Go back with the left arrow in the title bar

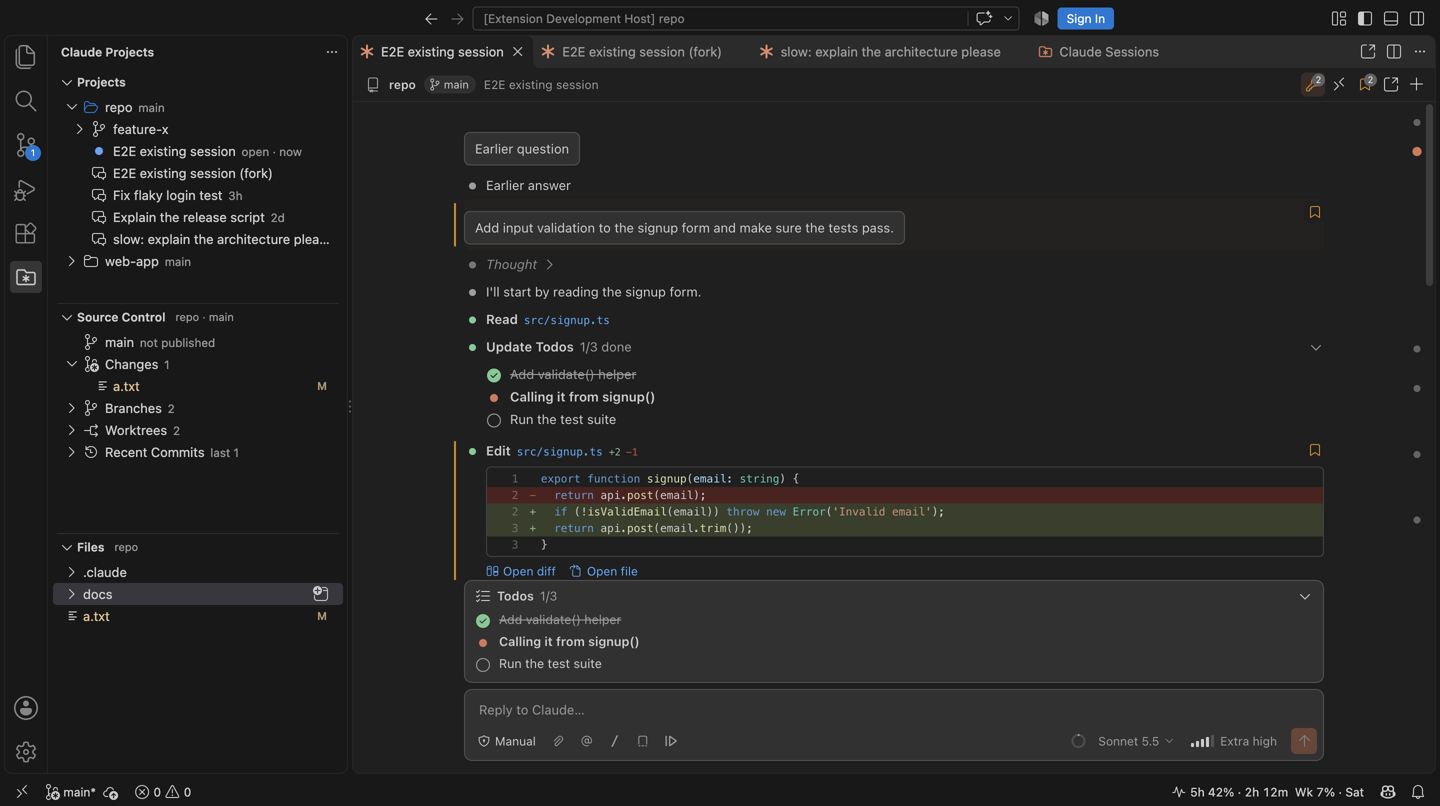[431, 19]
